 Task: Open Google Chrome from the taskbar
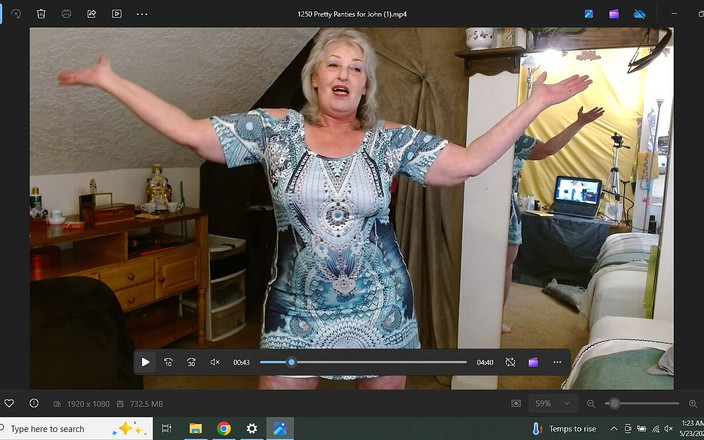(224, 428)
